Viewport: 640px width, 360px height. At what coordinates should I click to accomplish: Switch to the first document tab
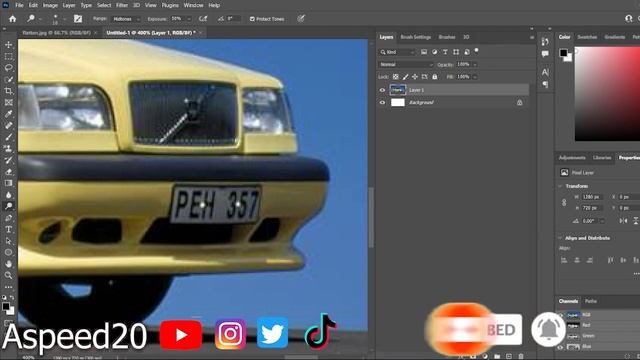pos(57,33)
